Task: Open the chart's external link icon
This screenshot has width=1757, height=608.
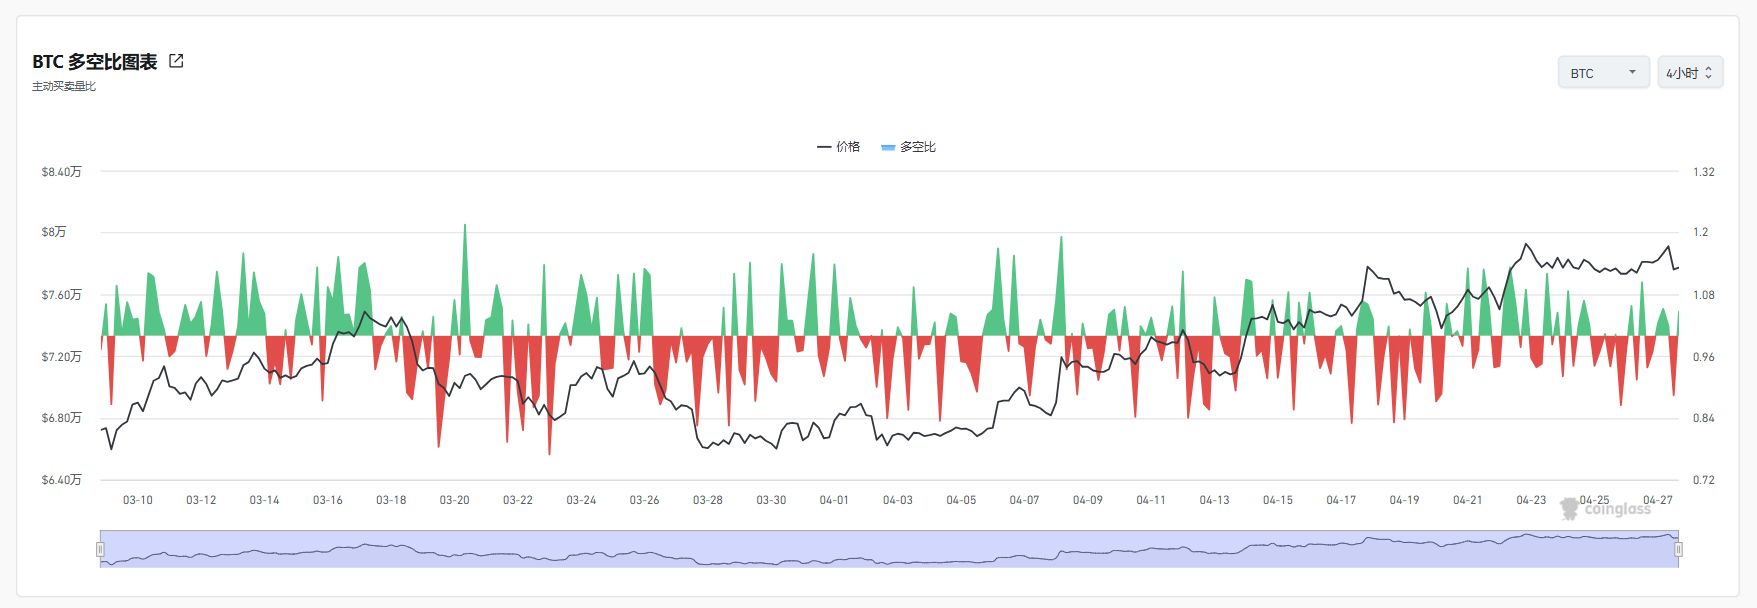Action: [x=176, y=61]
